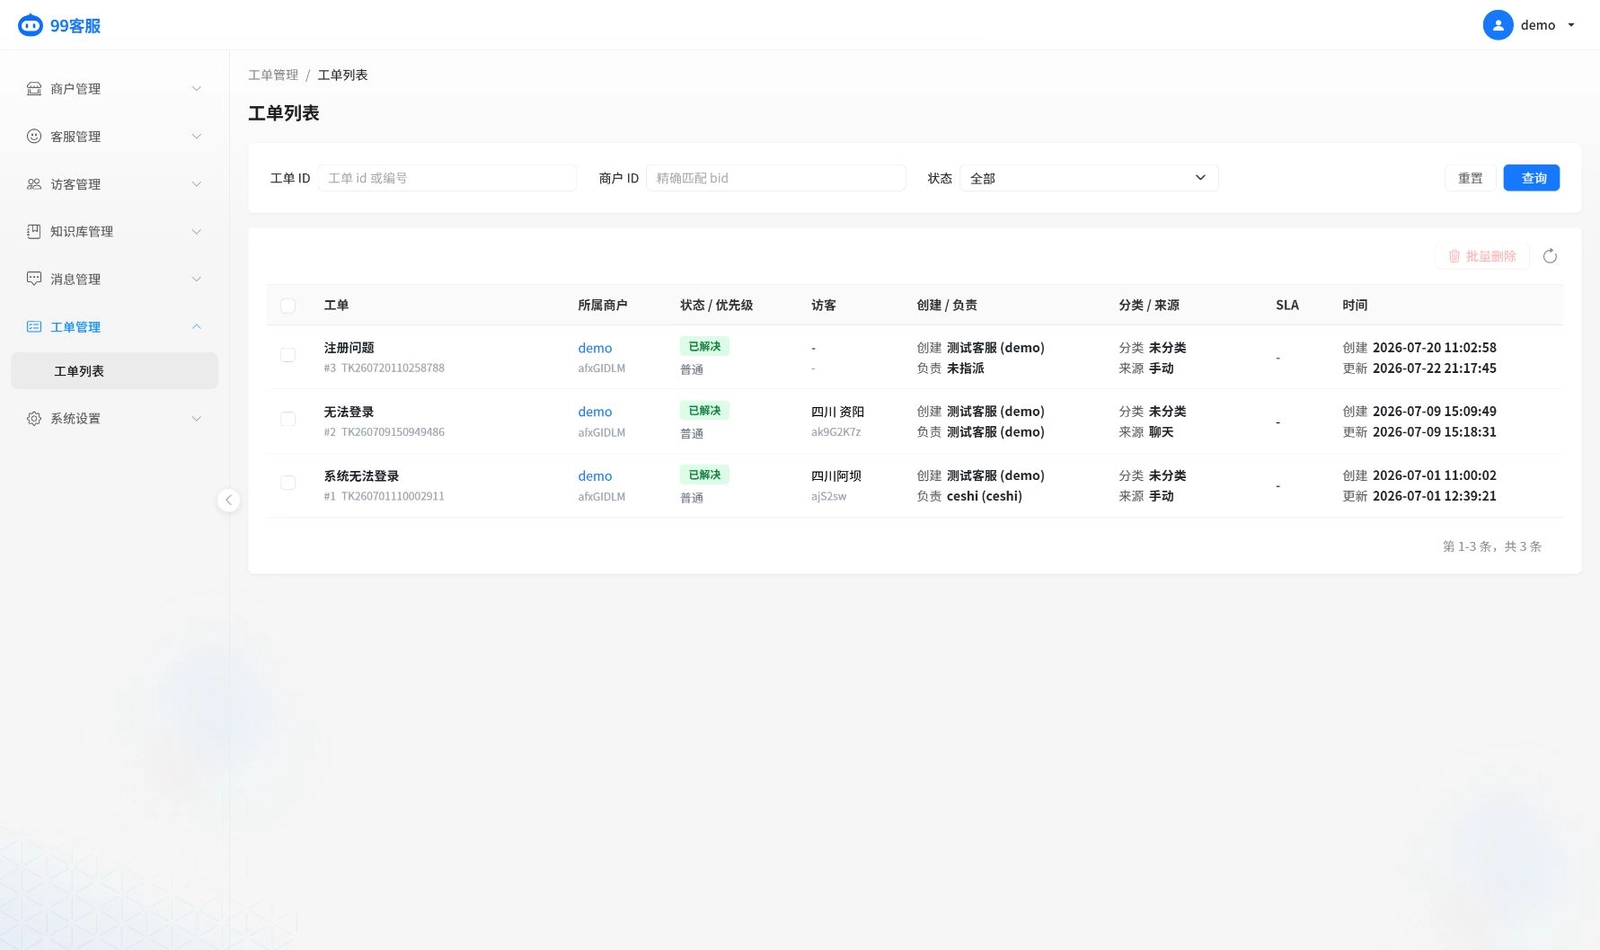Viewport: 1600px width, 950px height.
Task: Click the 客服管理 smiley icon
Action: point(34,136)
